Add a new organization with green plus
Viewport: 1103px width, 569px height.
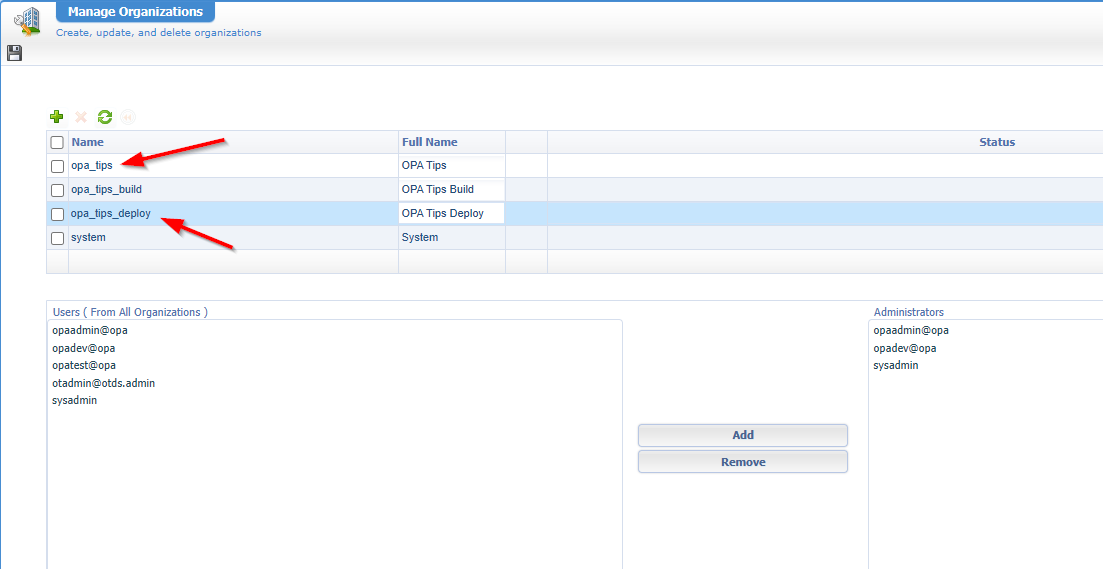click(x=57, y=117)
